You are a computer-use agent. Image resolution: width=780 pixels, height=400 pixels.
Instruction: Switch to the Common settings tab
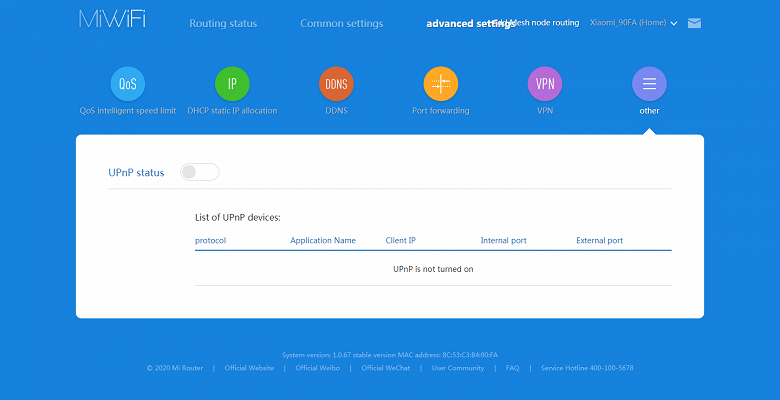(342, 23)
